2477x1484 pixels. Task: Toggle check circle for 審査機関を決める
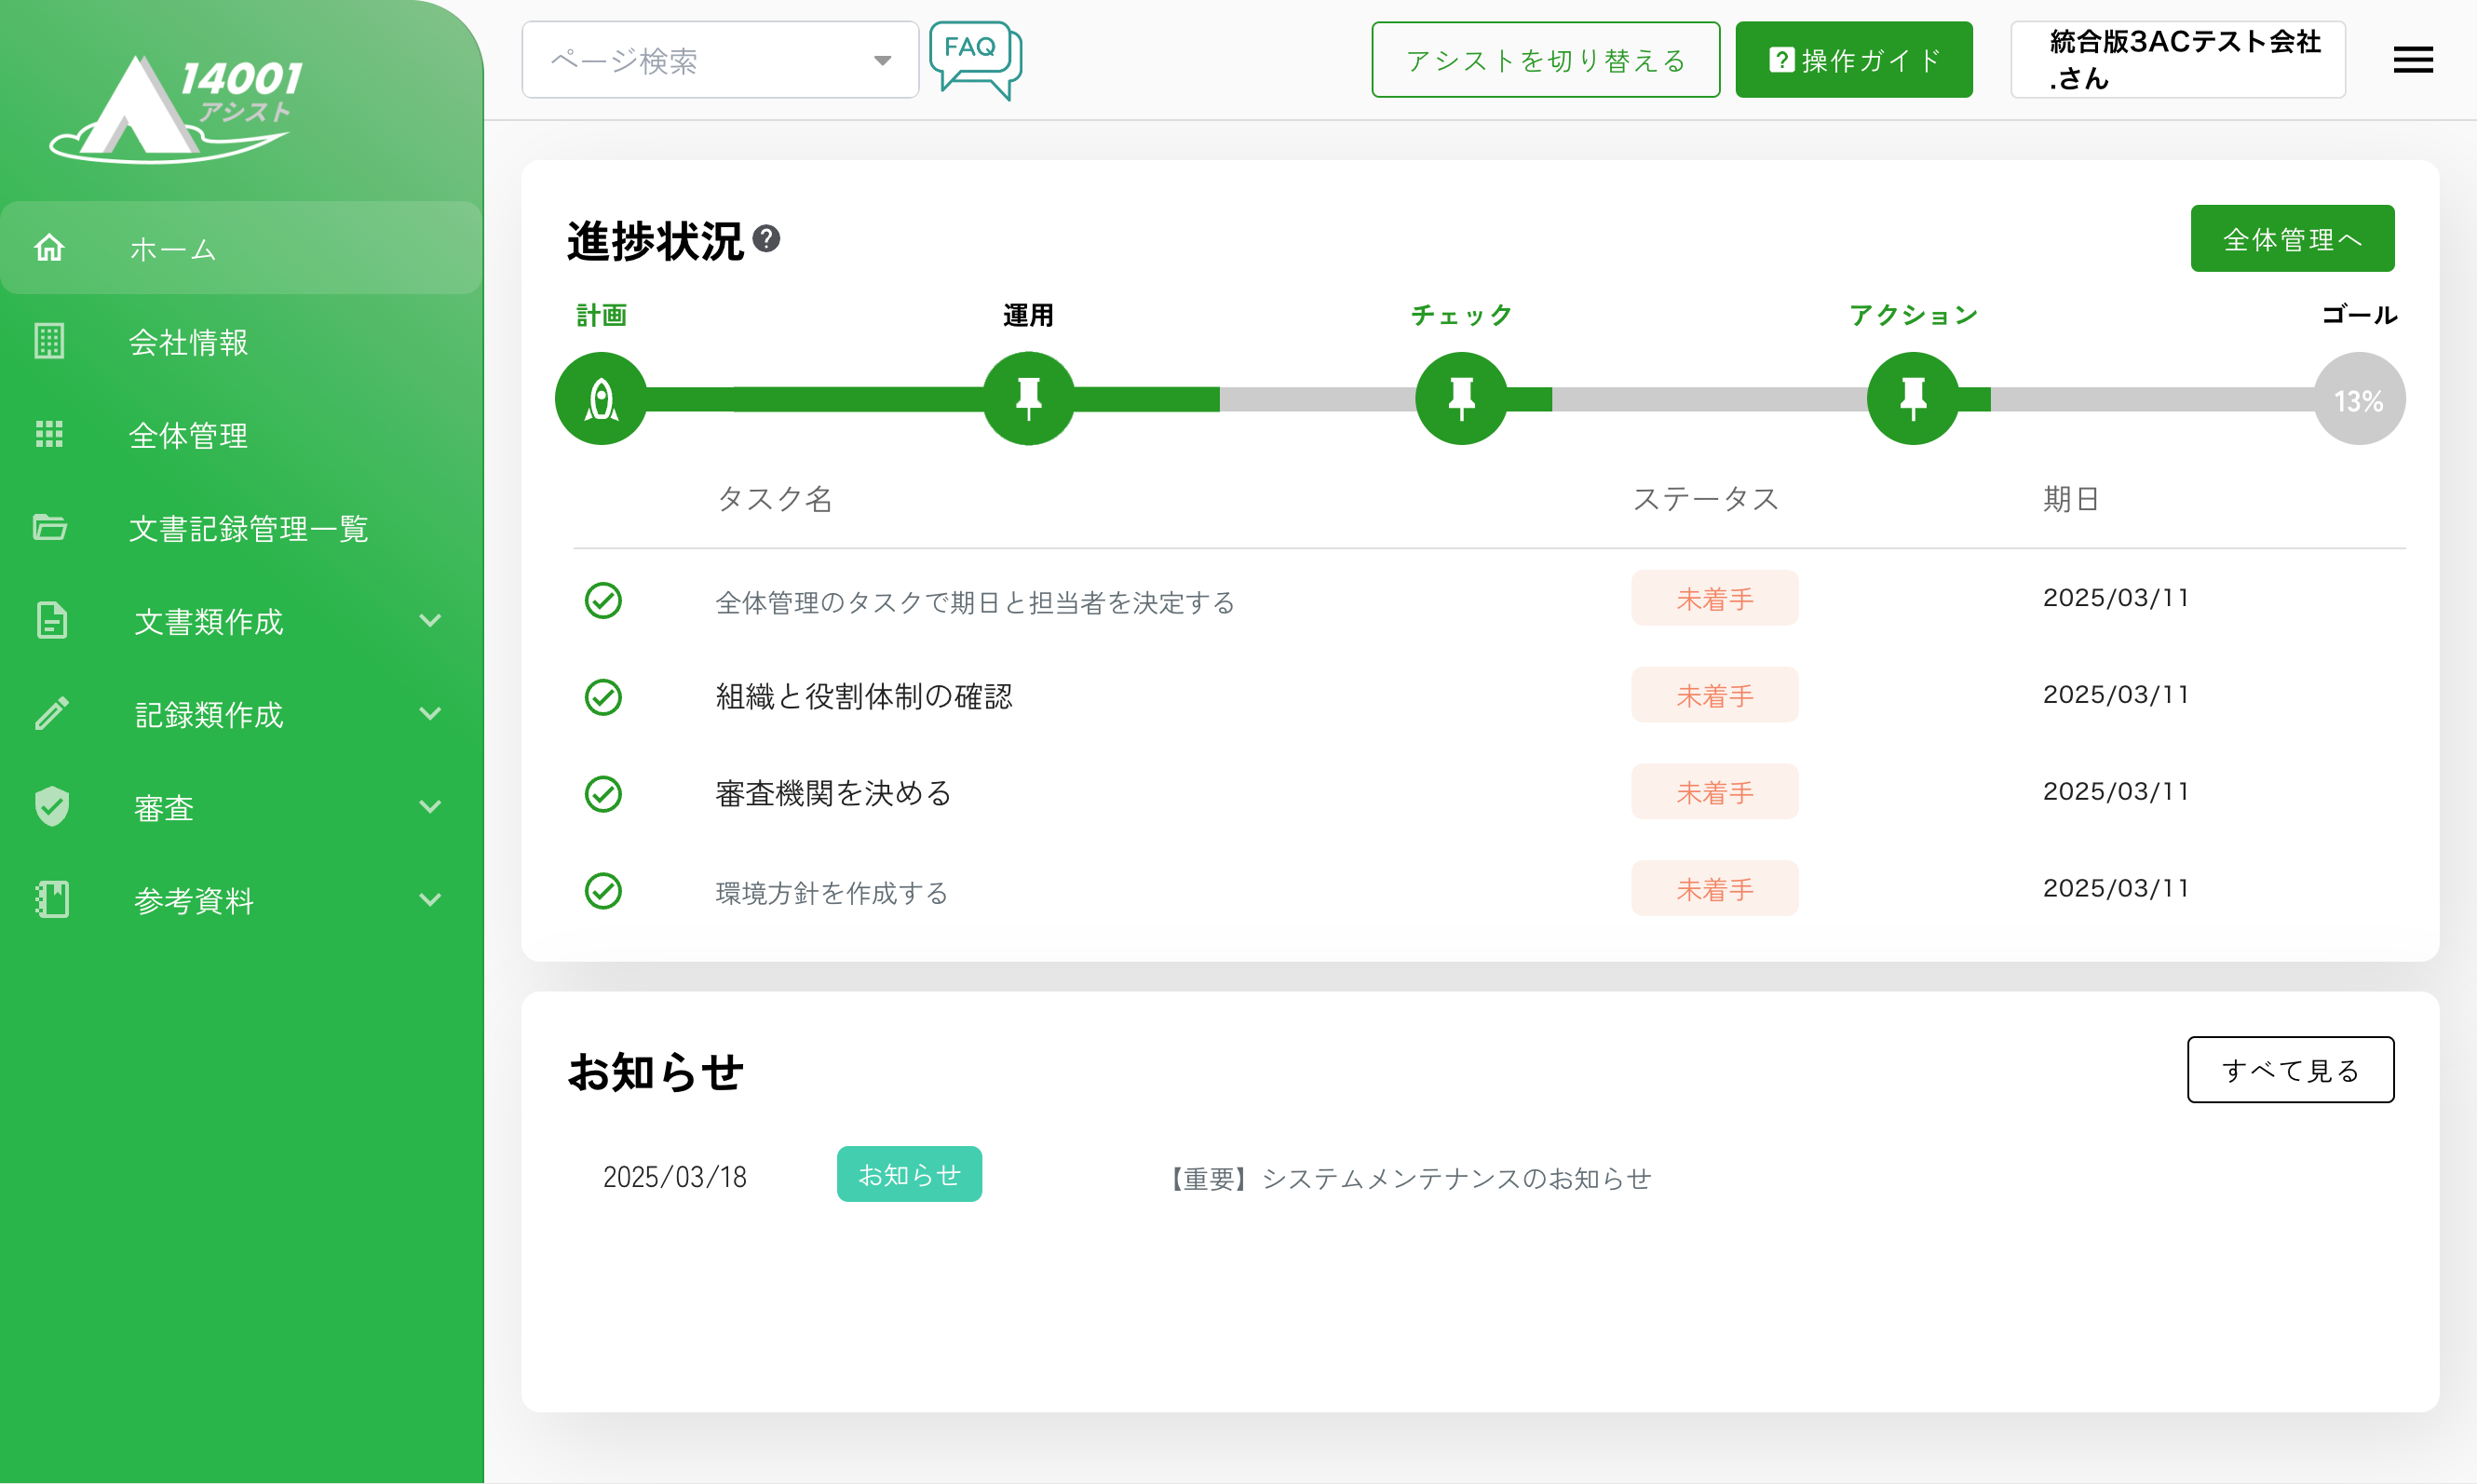(x=603, y=794)
